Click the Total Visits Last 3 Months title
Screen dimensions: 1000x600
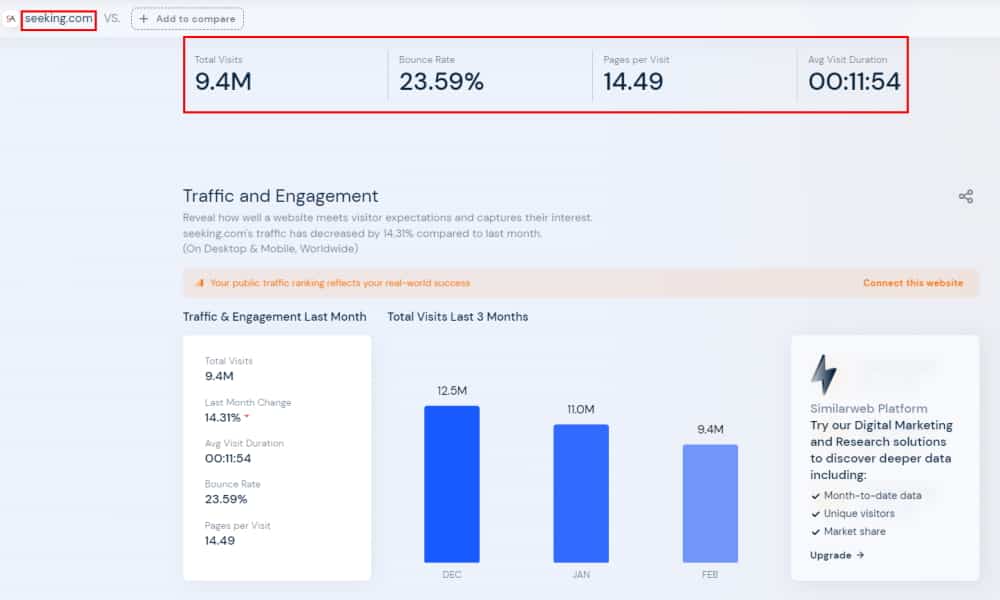click(457, 317)
